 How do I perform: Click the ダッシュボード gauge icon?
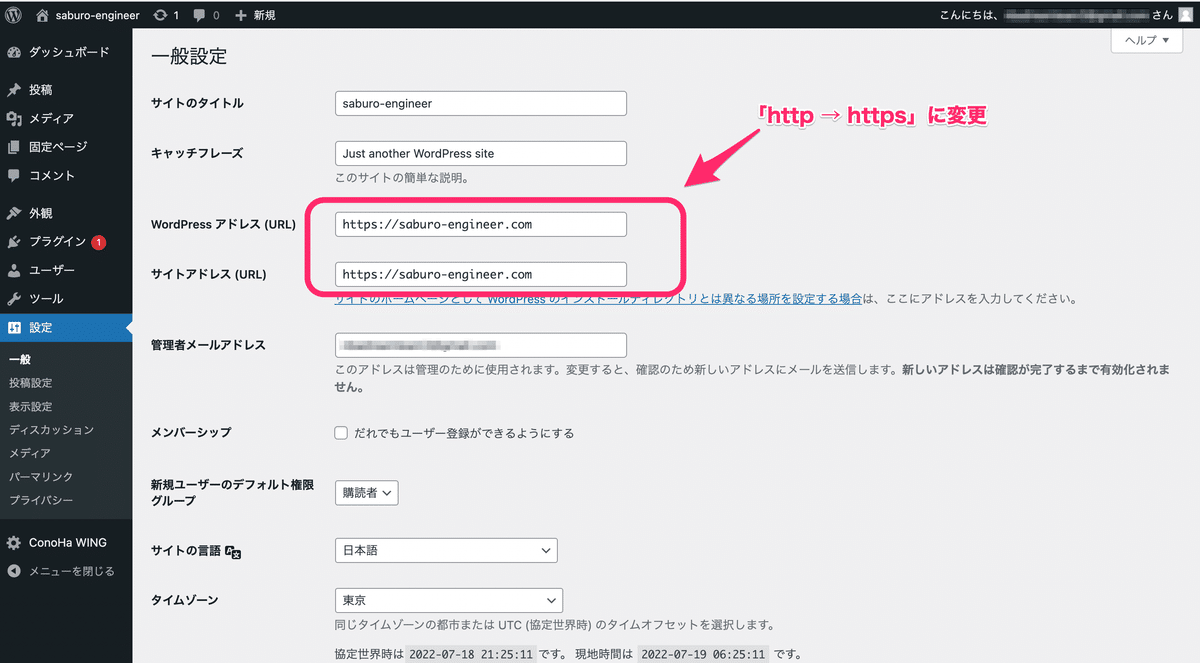click(14, 52)
